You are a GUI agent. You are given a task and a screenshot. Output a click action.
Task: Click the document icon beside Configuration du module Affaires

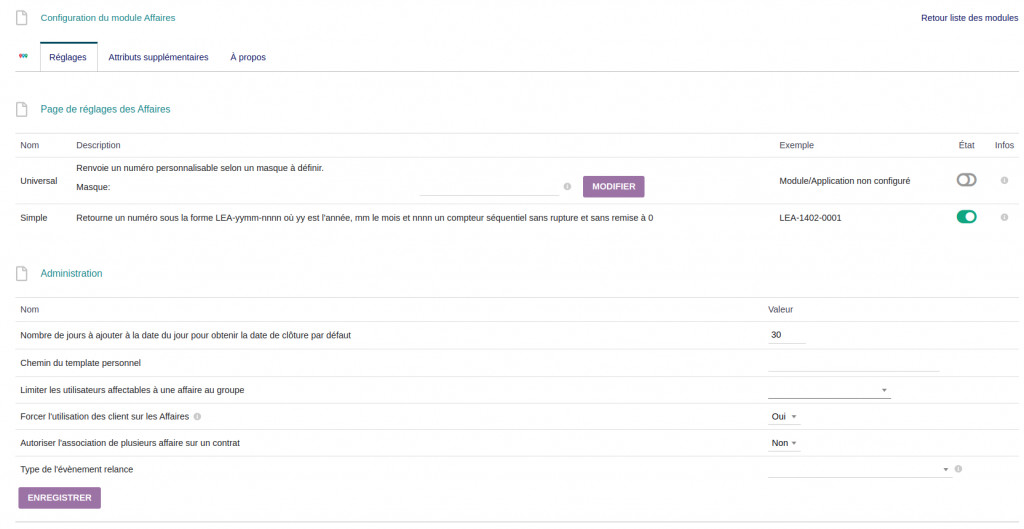tap(21, 17)
